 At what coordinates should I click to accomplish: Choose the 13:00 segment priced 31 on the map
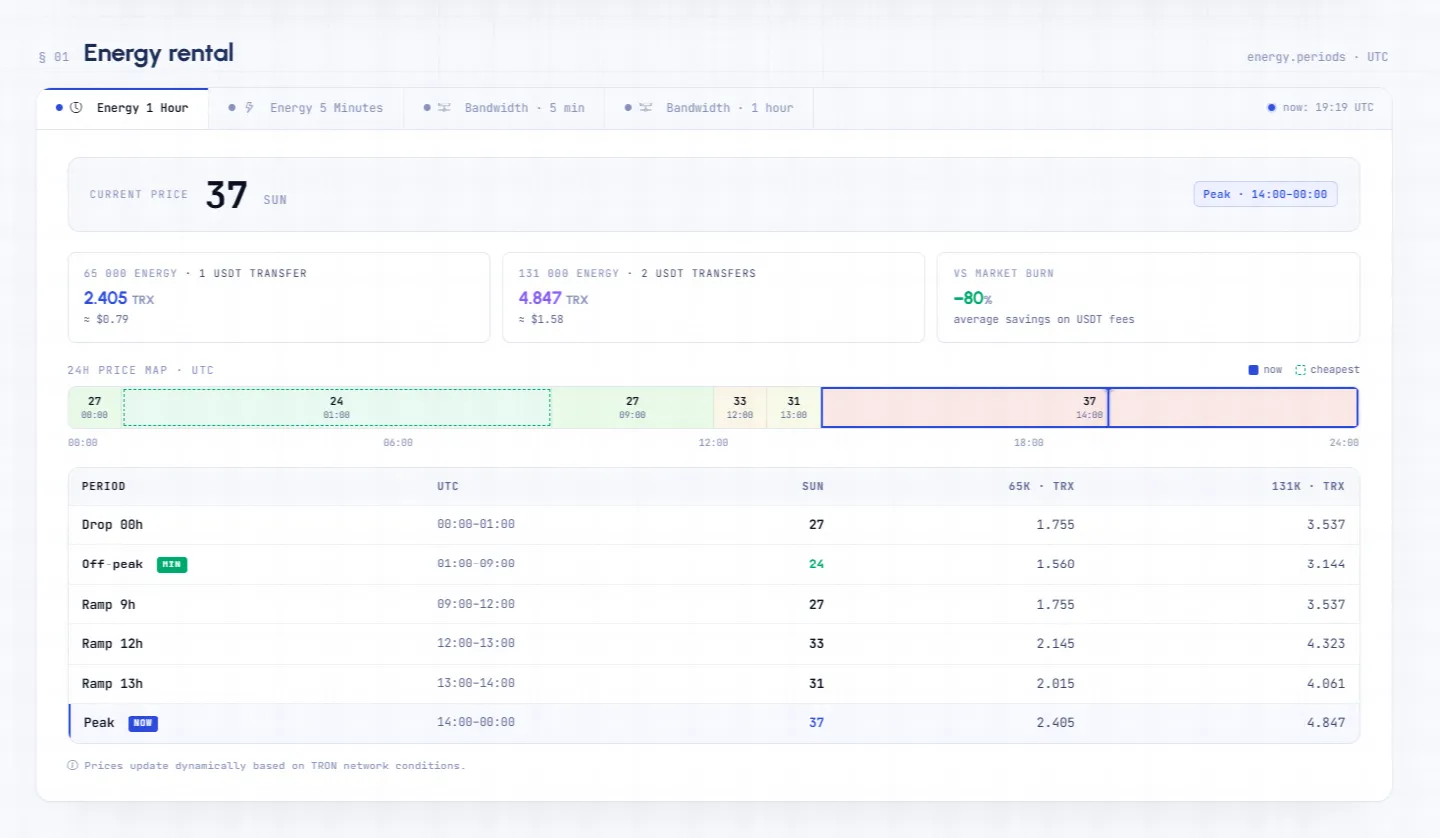click(794, 408)
